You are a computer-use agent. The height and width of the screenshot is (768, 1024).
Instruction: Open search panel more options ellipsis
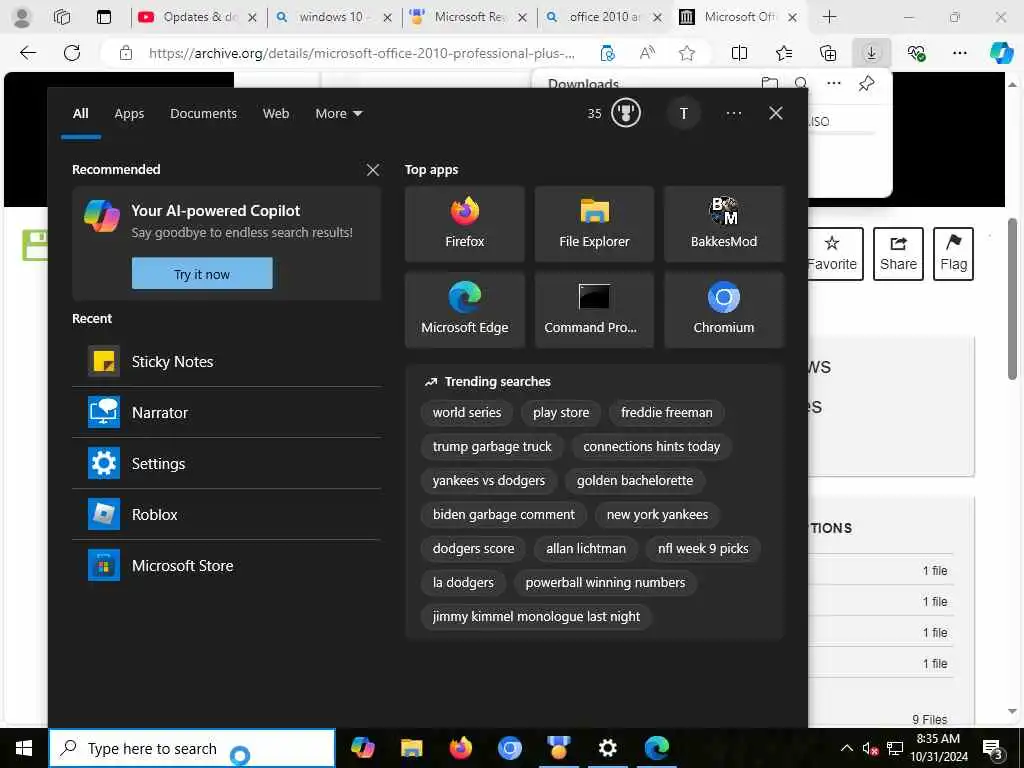[733, 114]
